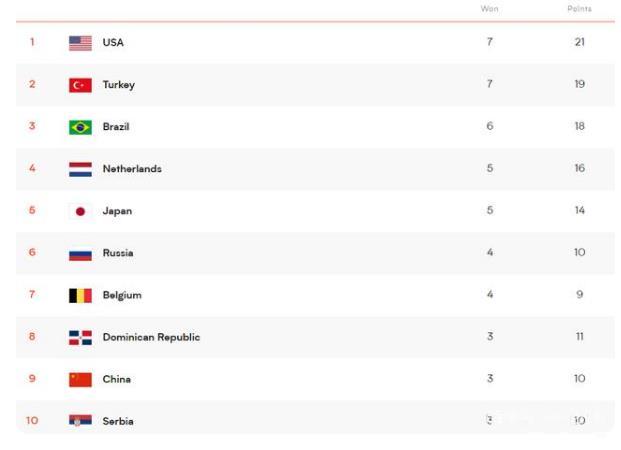Sort standings by Won column header

489,9
